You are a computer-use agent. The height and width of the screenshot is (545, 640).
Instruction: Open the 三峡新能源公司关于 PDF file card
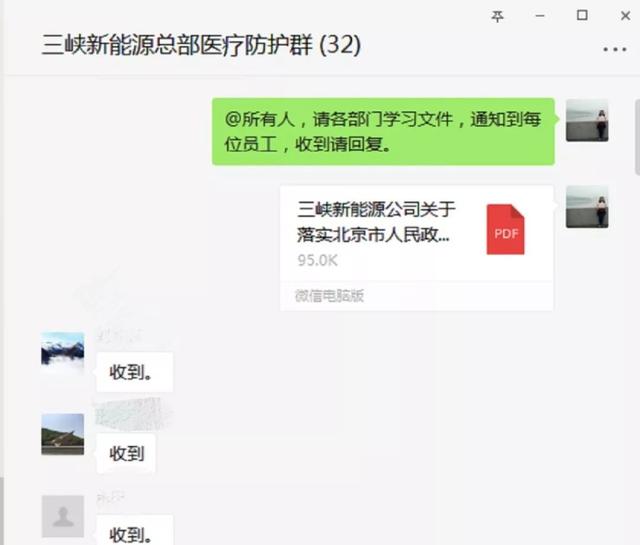(x=417, y=248)
